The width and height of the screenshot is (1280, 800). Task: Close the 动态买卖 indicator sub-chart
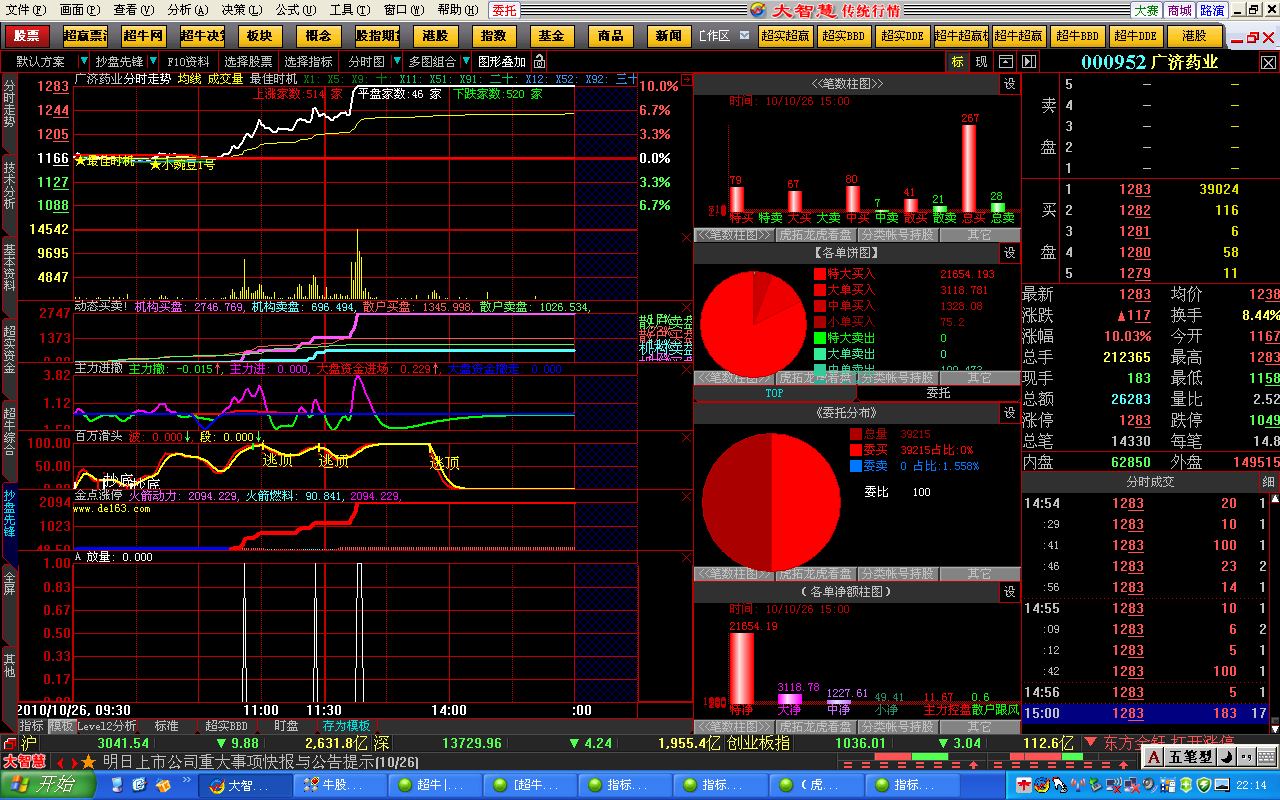pos(686,308)
